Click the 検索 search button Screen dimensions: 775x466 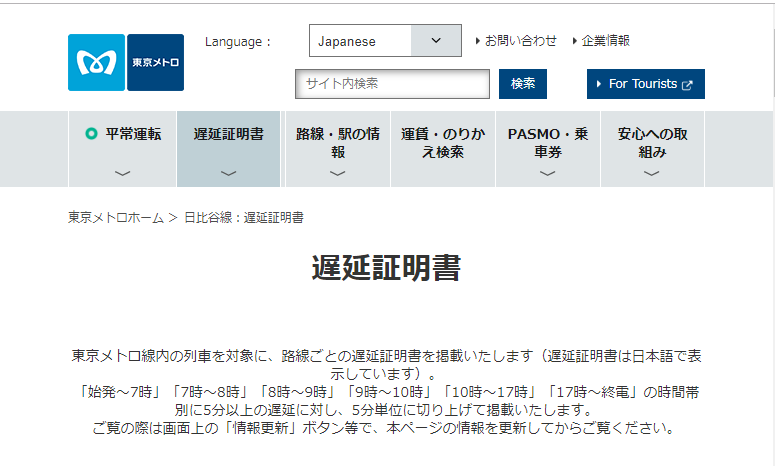522,84
